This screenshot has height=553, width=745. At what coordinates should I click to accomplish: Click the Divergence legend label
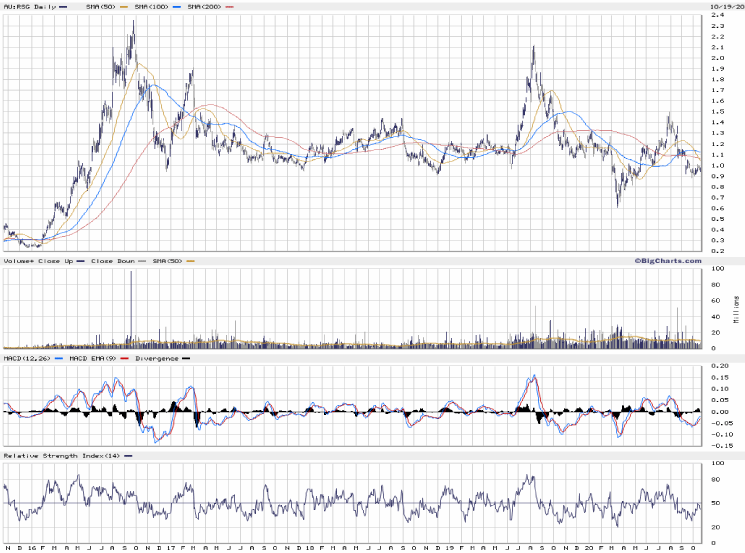[x=156, y=358]
